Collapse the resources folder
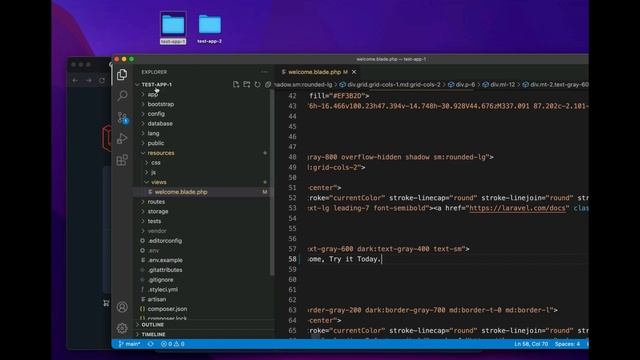Screen dimensions: 640x360 point(203,153)
